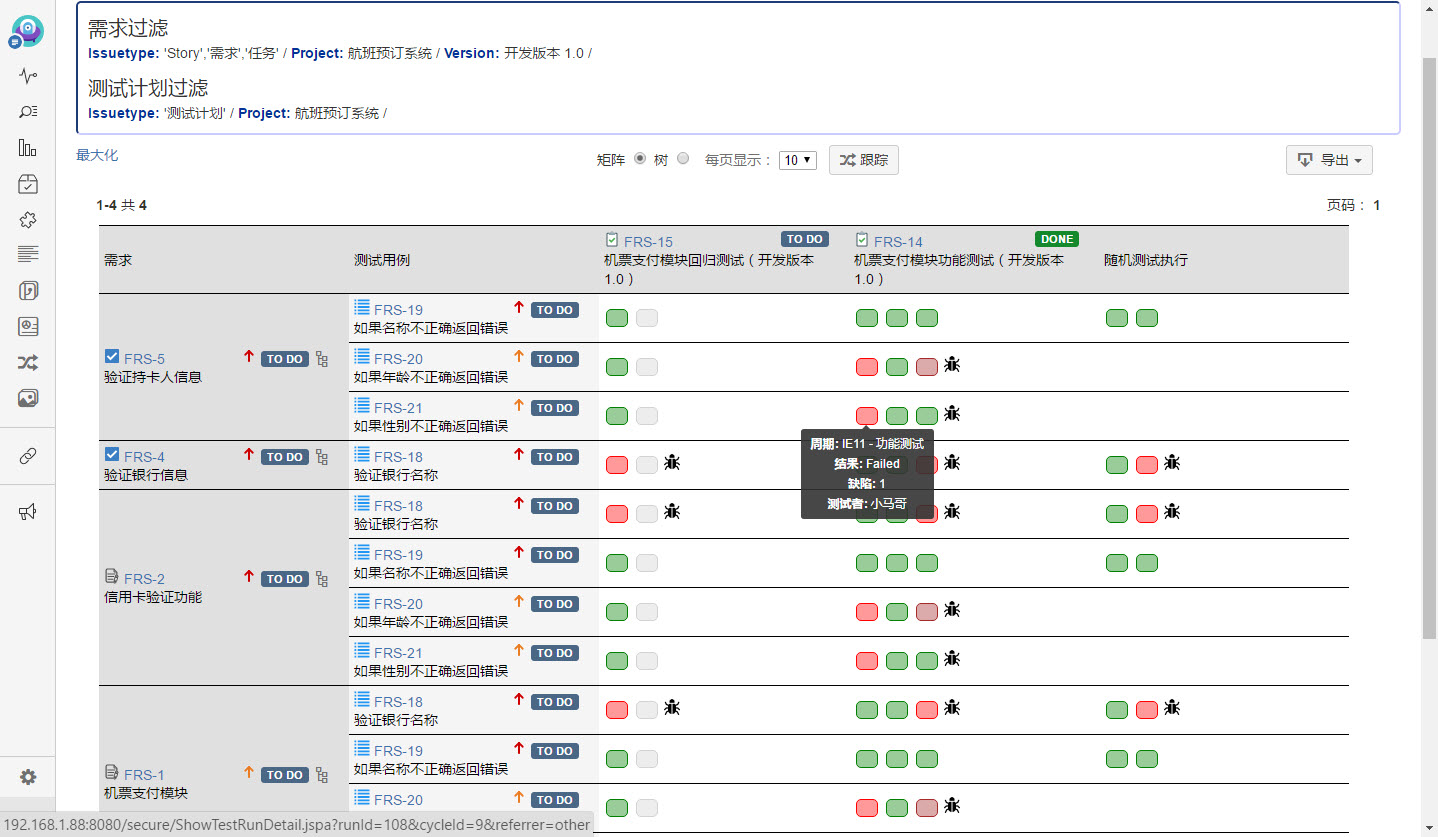Click the test plan icon beside FRS-14
1438x837 pixels.
(862, 240)
